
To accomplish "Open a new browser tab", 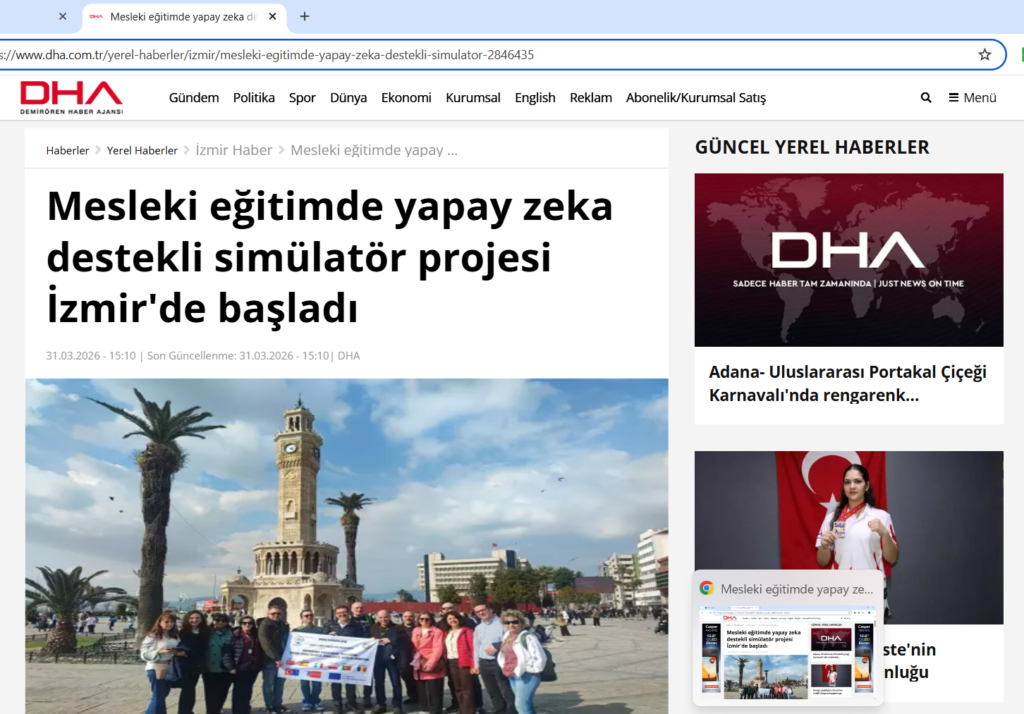I will 305,17.
